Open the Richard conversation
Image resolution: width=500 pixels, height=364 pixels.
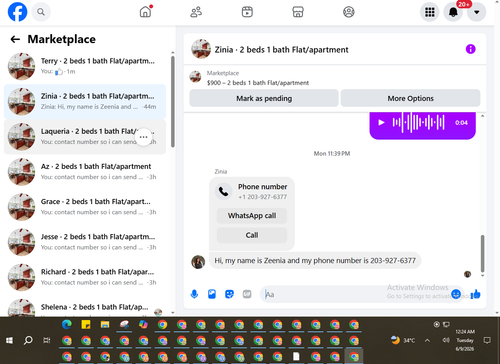85,277
